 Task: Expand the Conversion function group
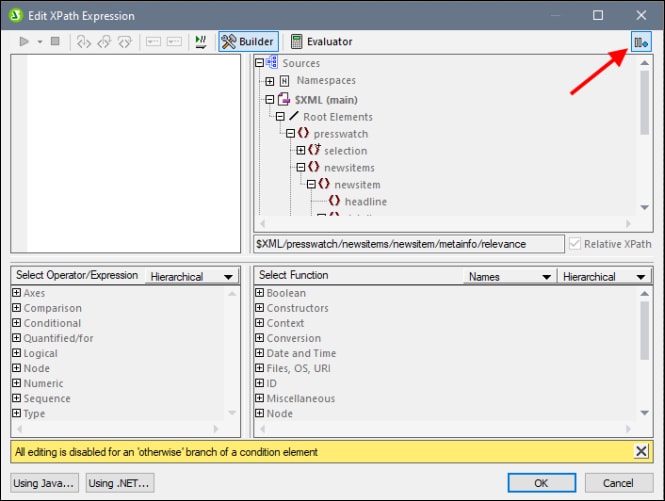point(260,338)
